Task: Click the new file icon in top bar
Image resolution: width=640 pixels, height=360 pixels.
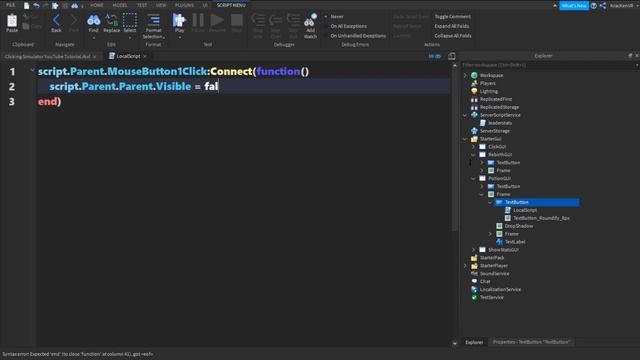Action: pyautogui.click(x=27, y=5)
